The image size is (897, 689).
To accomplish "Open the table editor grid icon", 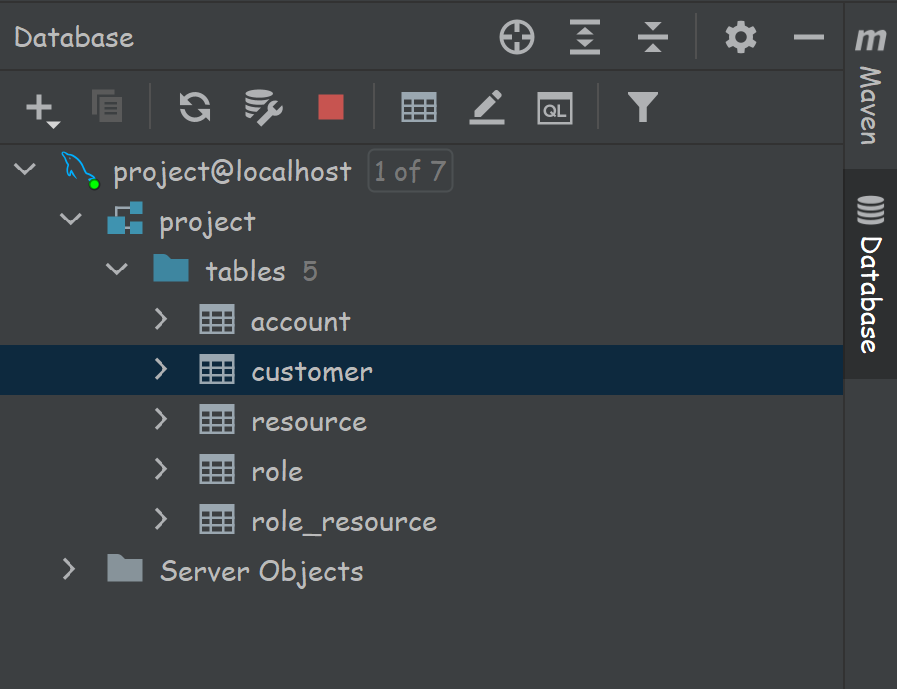I will (418, 107).
